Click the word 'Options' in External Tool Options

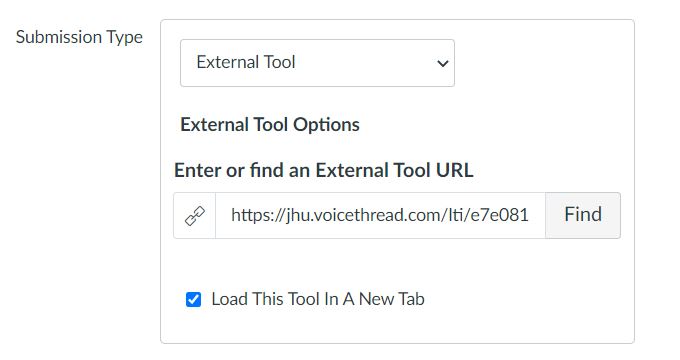pos(326,125)
